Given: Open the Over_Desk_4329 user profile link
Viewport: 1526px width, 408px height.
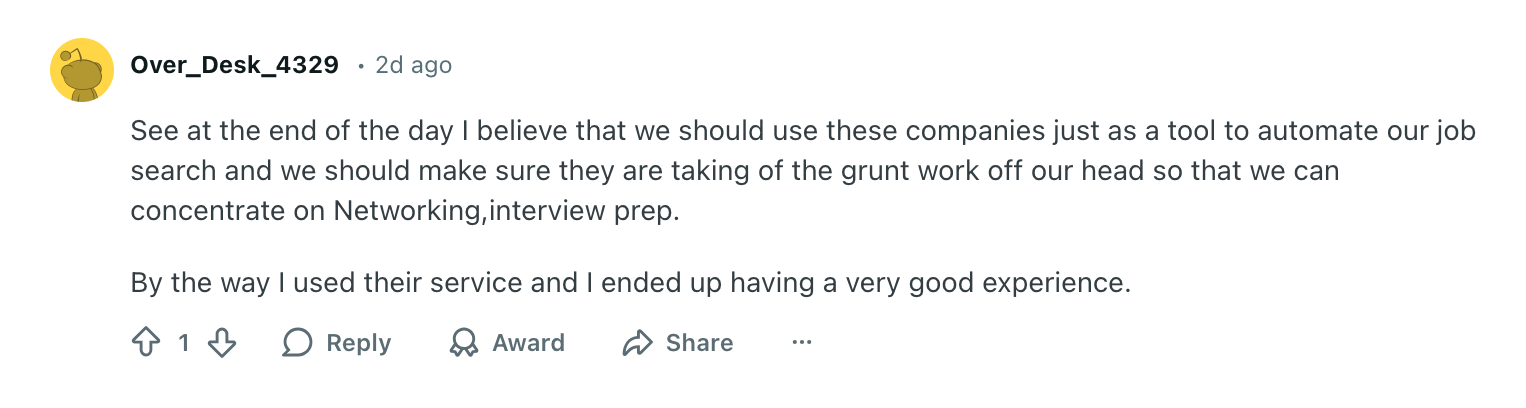Looking at the screenshot, I should tap(234, 66).
